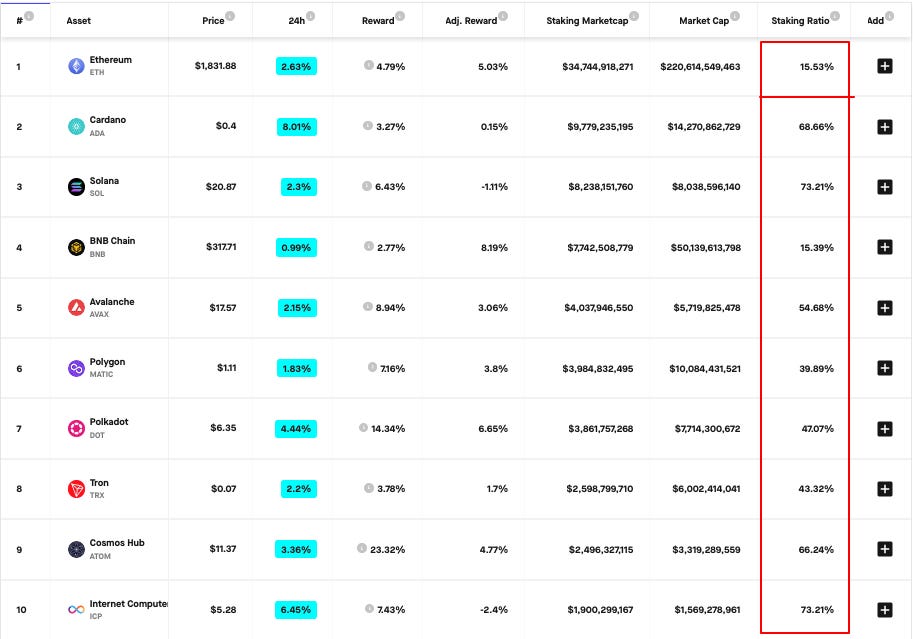The image size is (913, 639).
Task: Click Cardano's 8.01% 24h change badge
Action: pos(297,126)
